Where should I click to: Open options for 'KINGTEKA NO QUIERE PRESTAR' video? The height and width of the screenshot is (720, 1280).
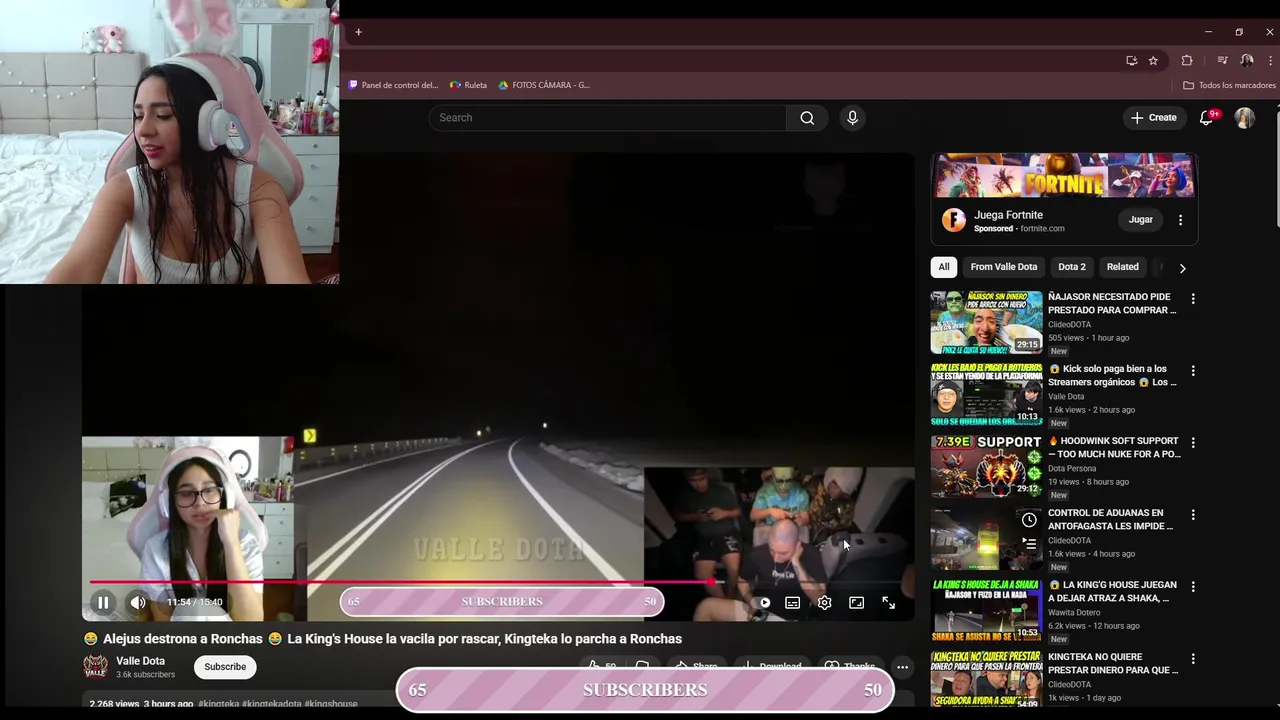(x=1192, y=659)
